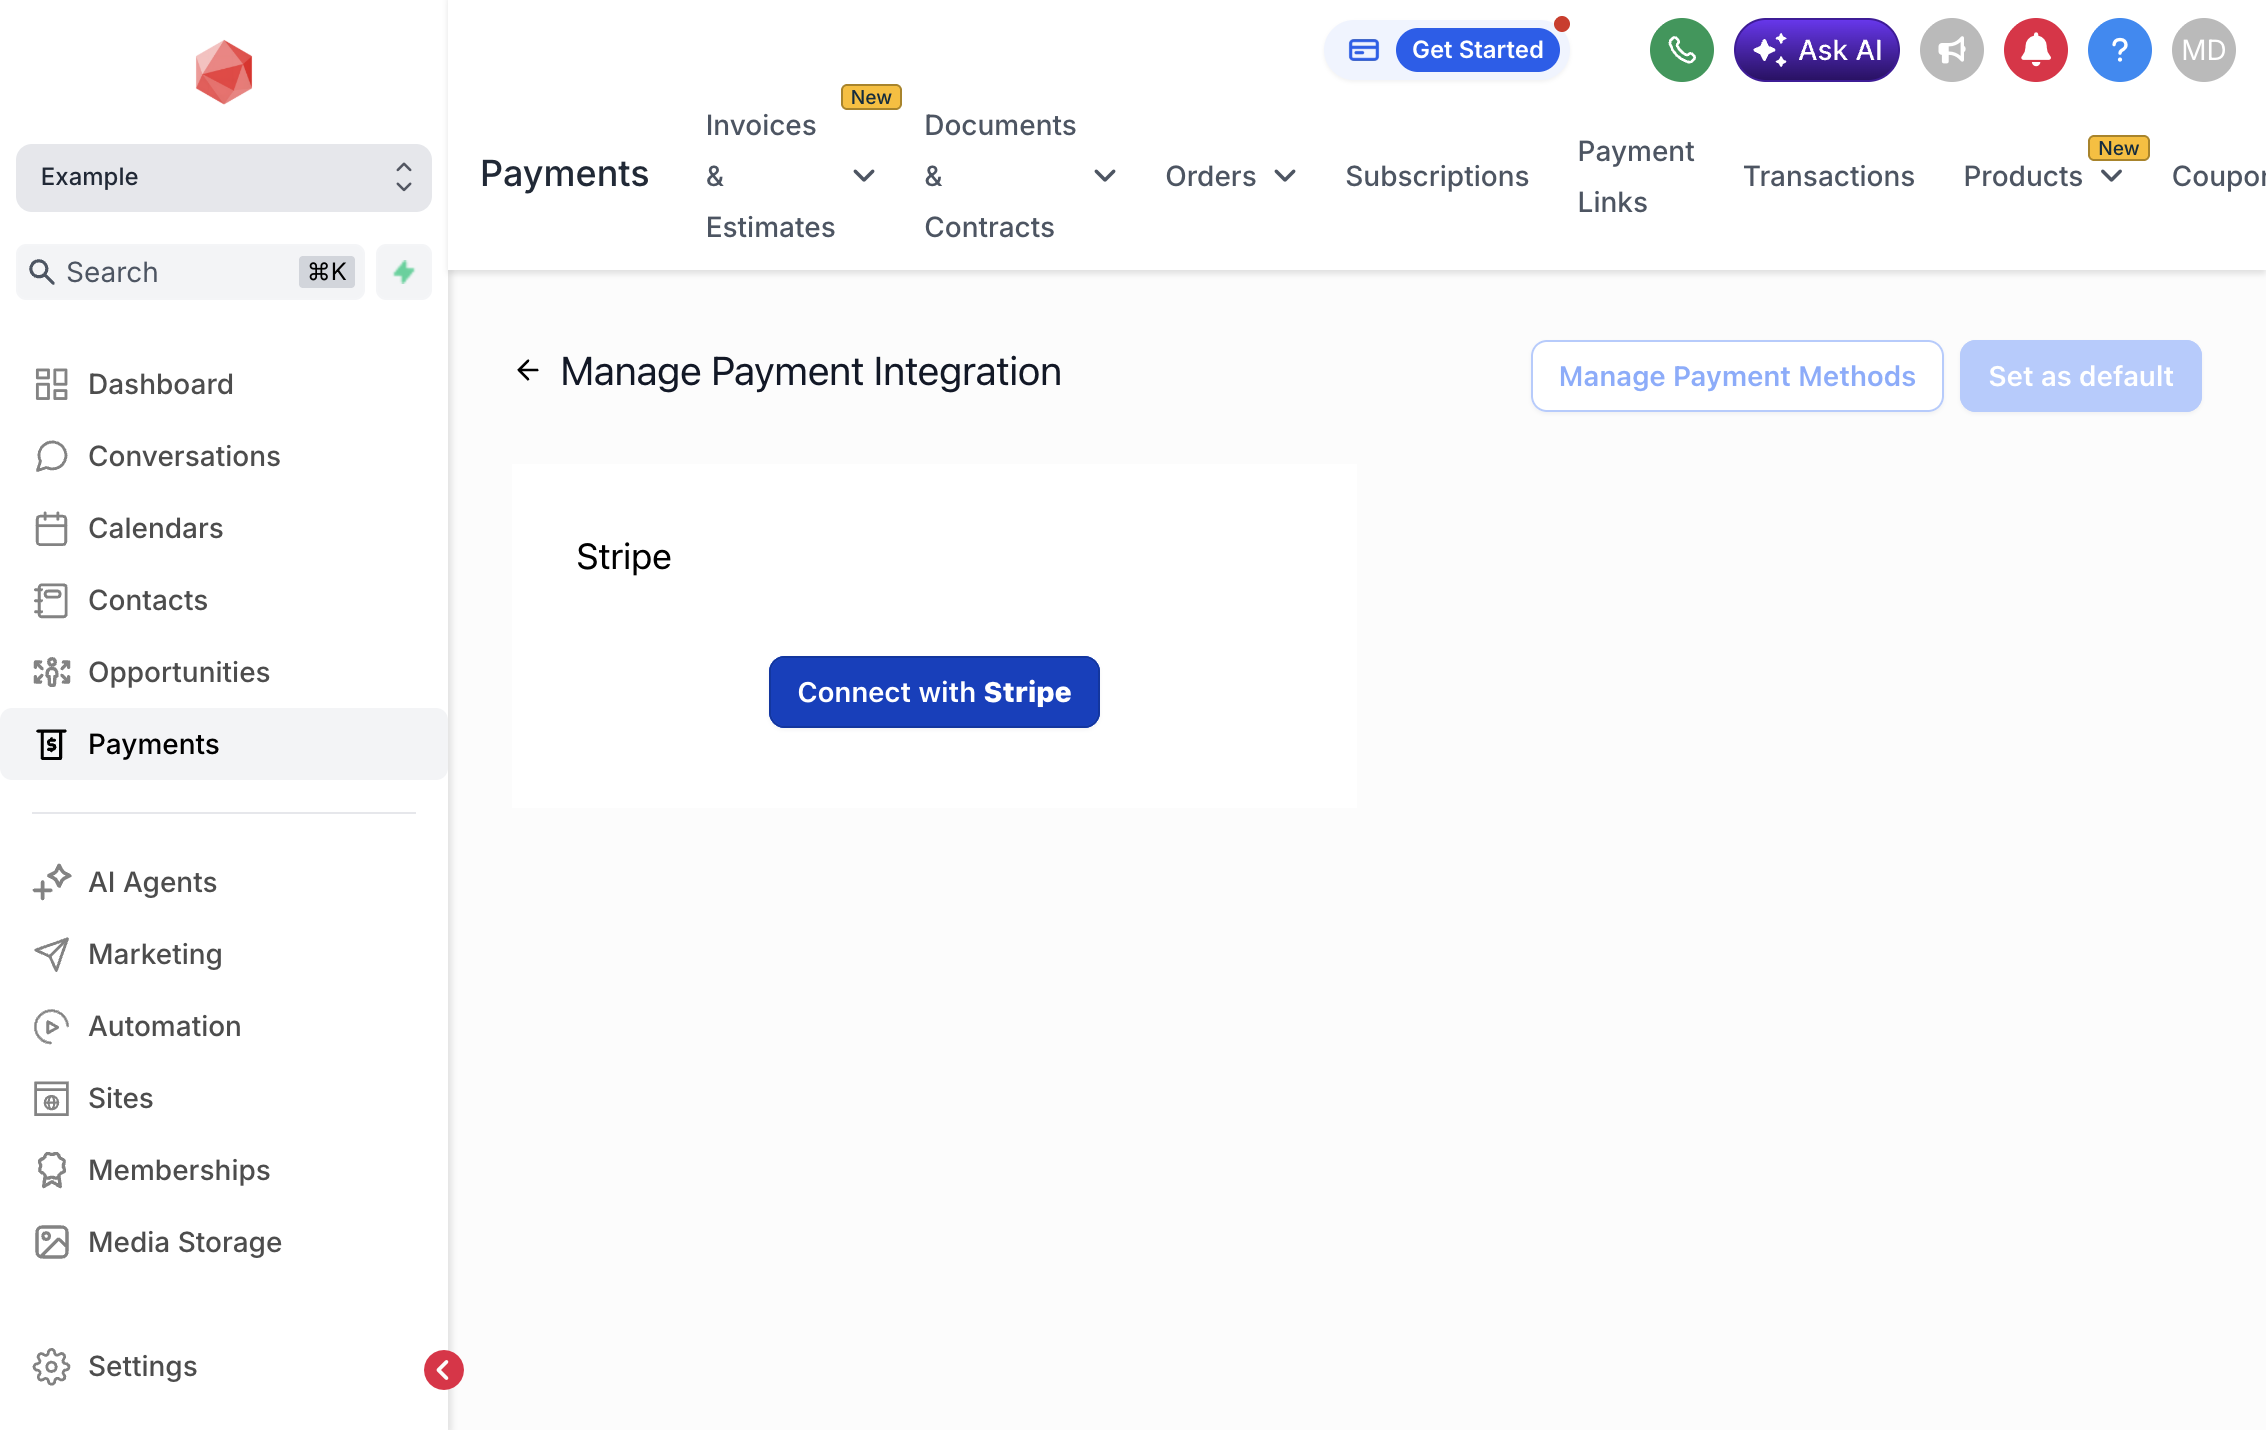Image resolution: width=2266 pixels, height=1430 pixels.
Task: Click the Calendars calendar icon
Action: point(51,528)
